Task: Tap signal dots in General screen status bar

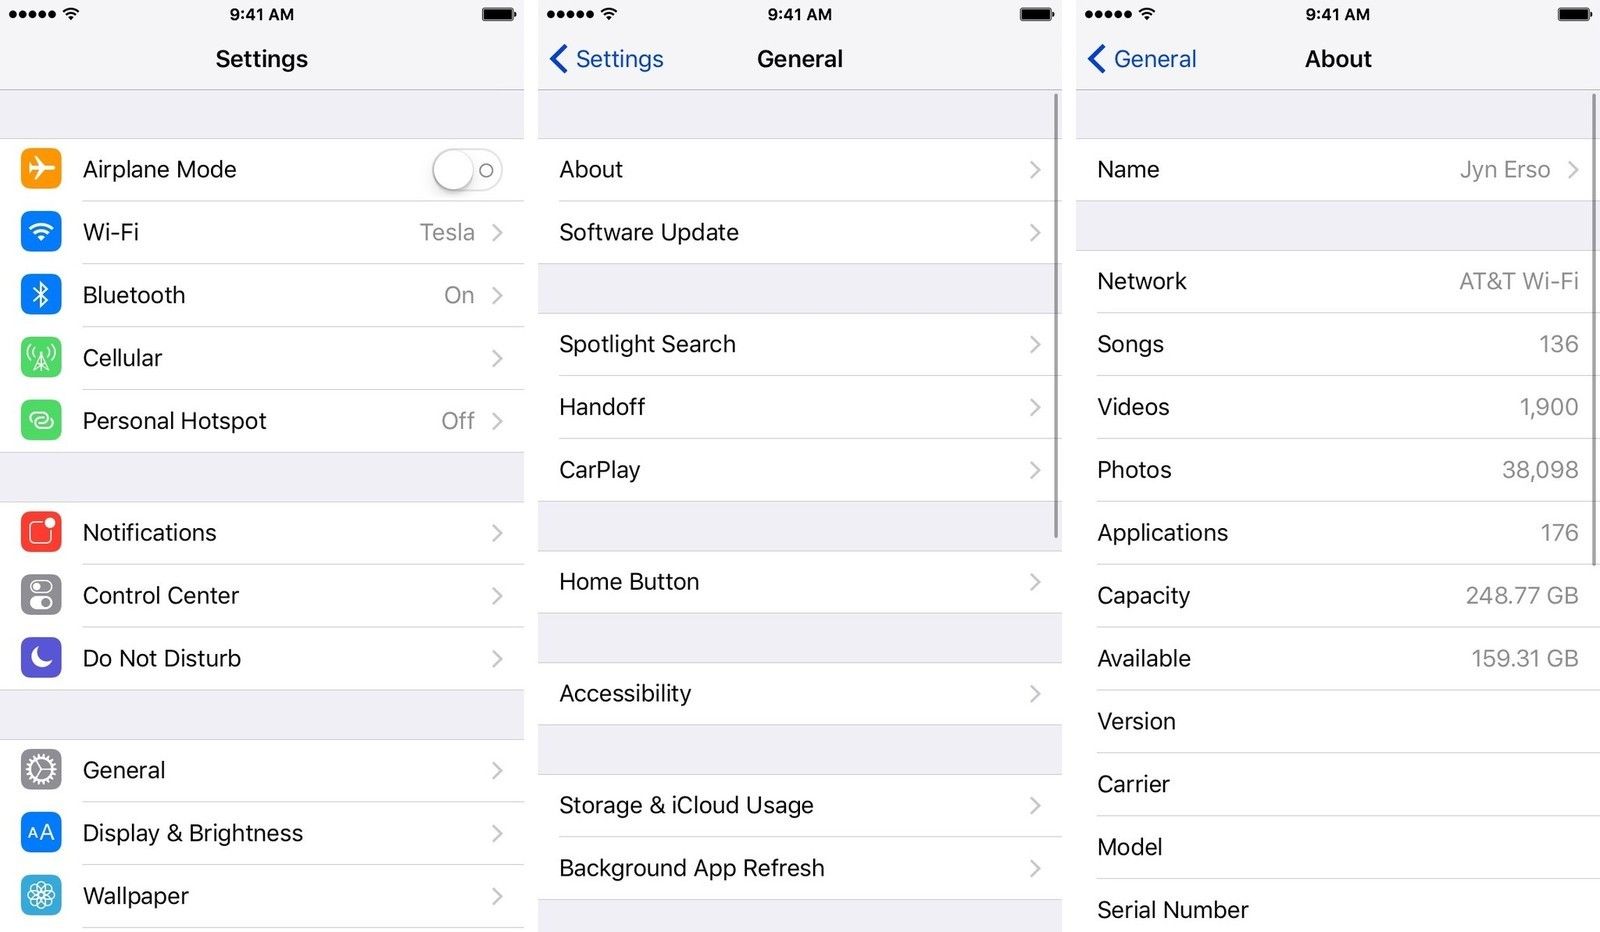Action: (571, 14)
